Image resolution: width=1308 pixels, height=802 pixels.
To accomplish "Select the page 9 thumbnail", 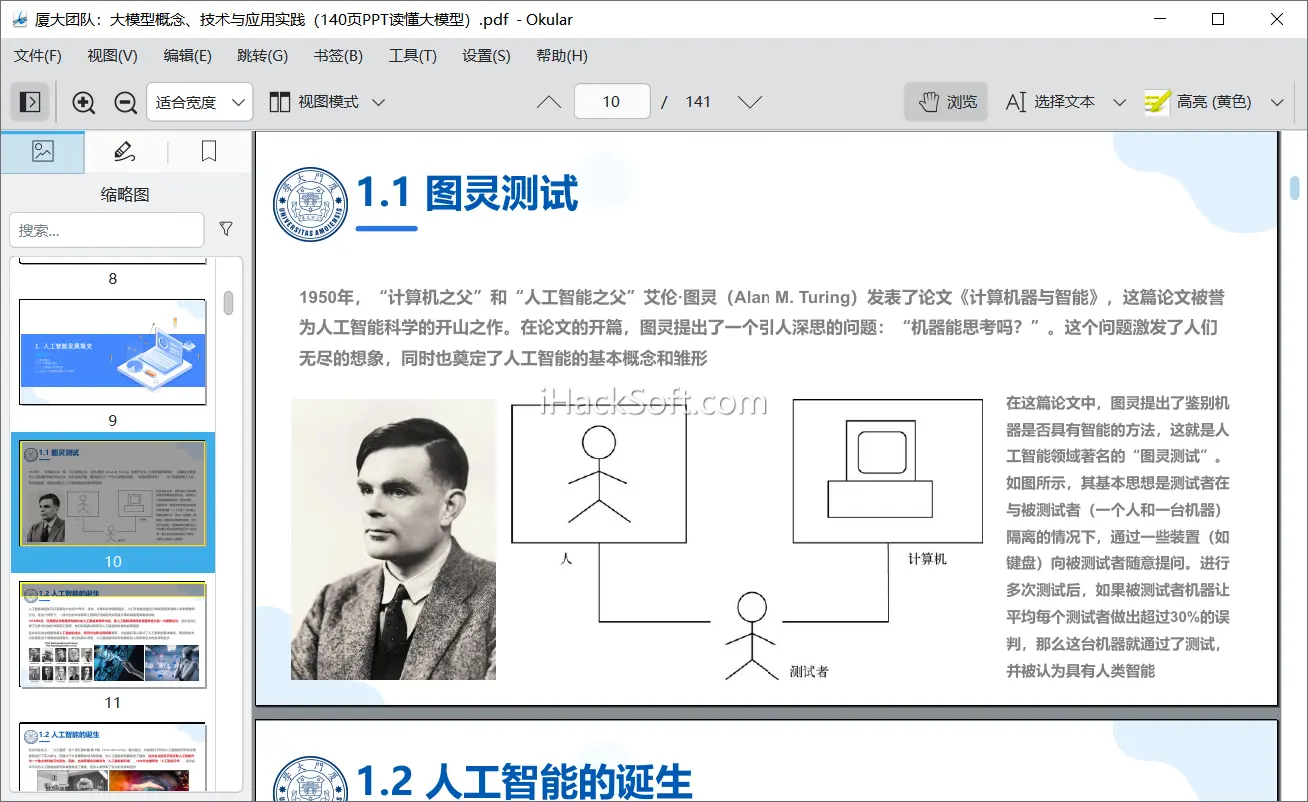I will (113, 352).
